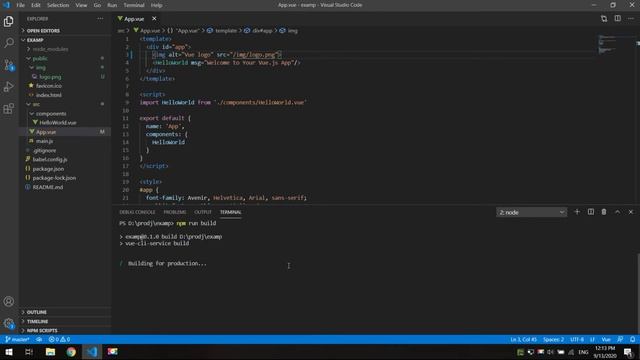This screenshot has width=640, height=360.
Task: Switch to the Debug Console tab
Action: tap(137, 212)
